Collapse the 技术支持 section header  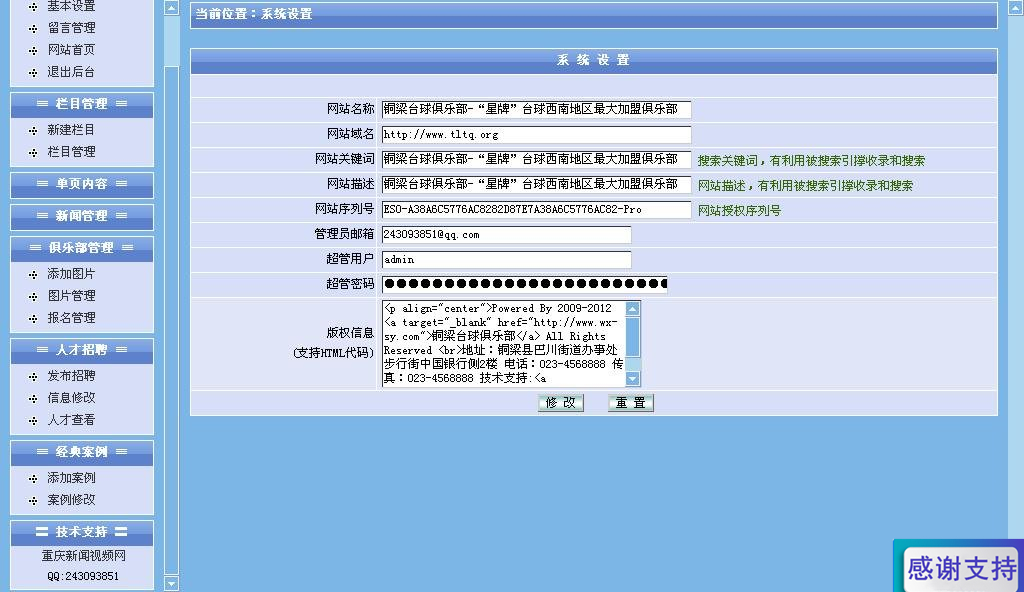(82, 532)
